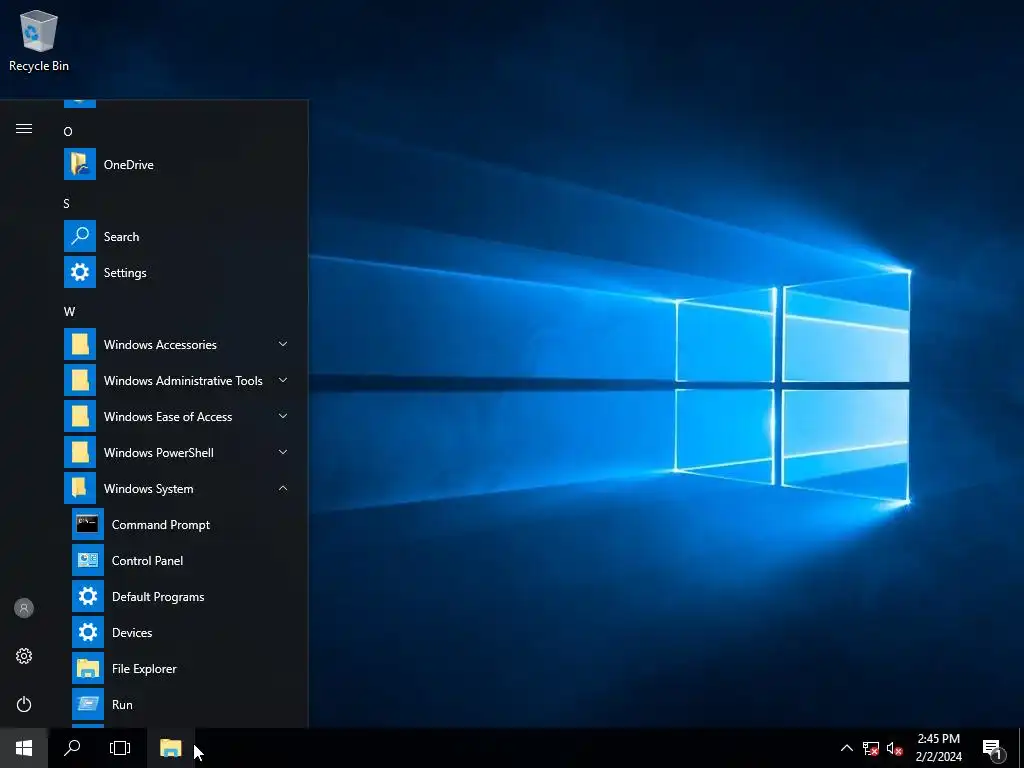Expand the Start menu hamburger button
Viewport: 1024px width, 768px height.
pos(24,129)
